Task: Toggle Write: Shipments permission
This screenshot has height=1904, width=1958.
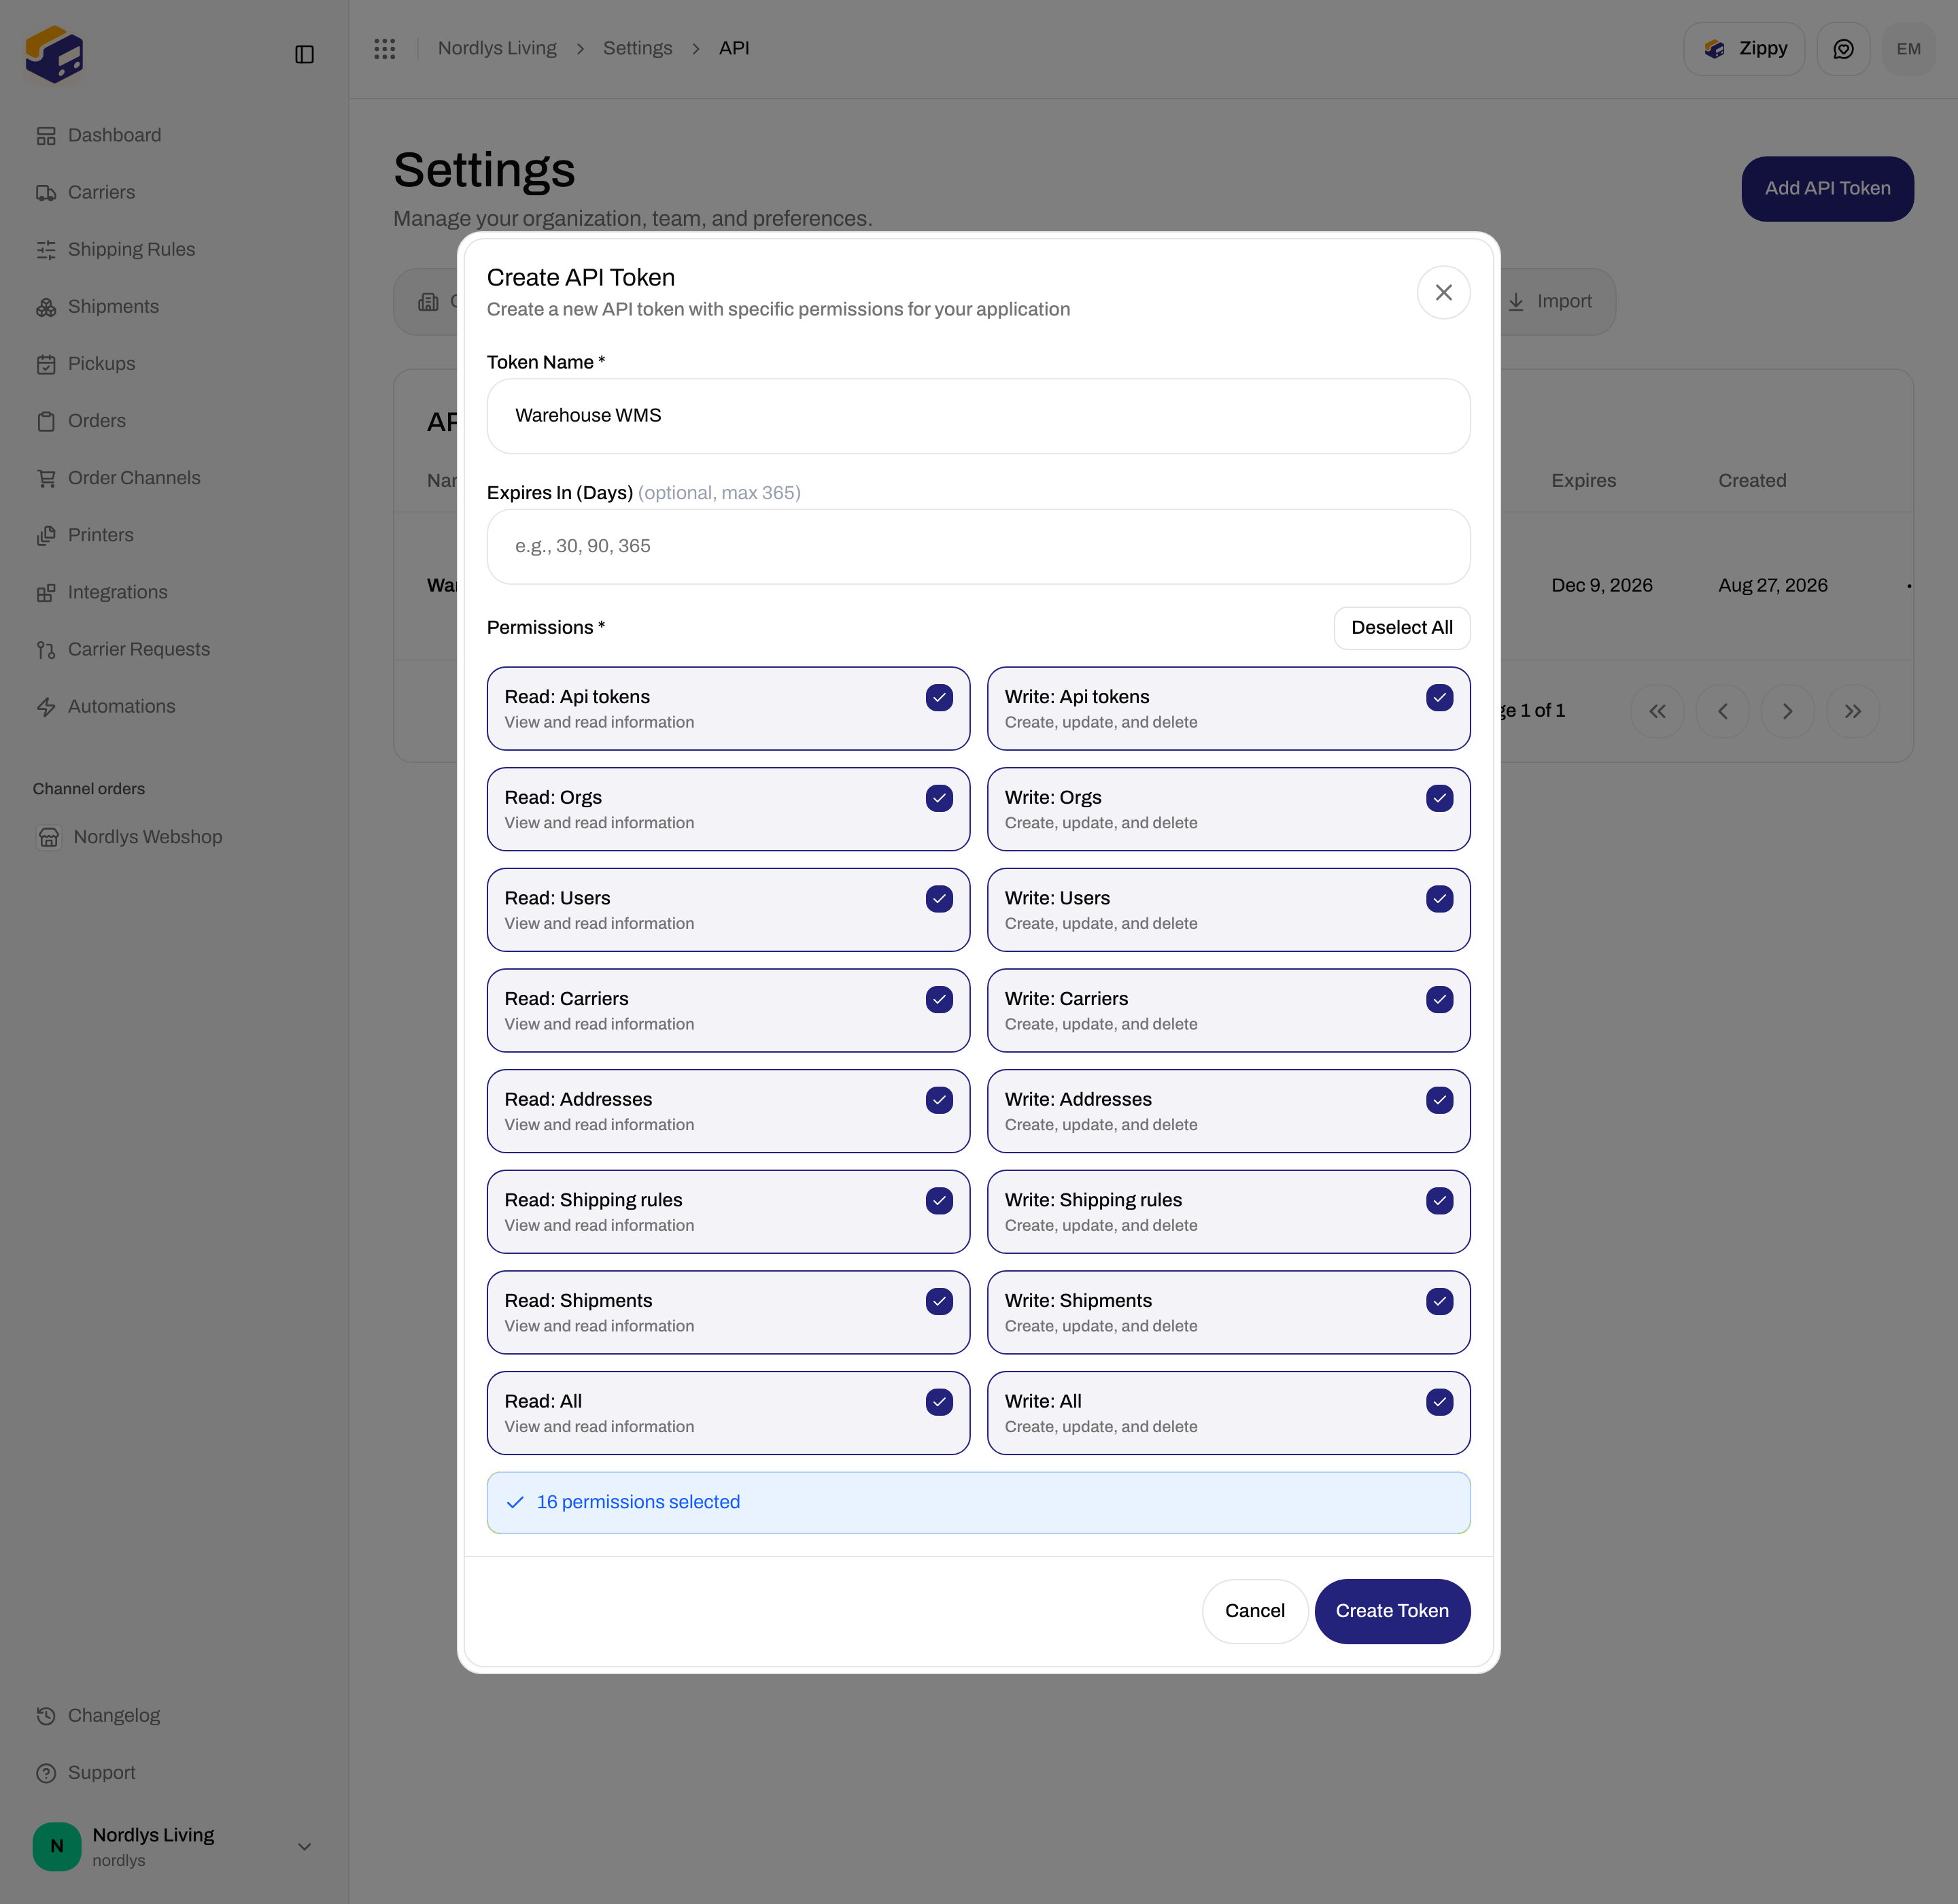Action: pyautogui.click(x=1439, y=1301)
